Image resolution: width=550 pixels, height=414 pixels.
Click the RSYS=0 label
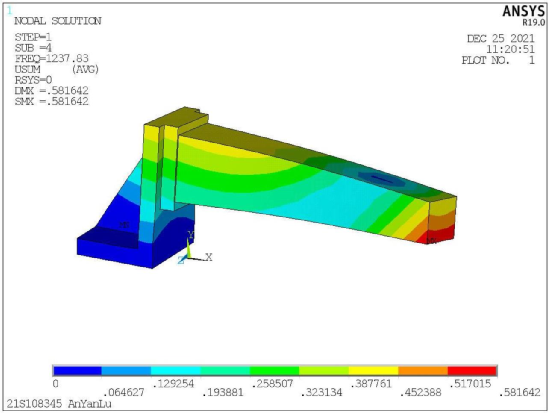click(33, 80)
